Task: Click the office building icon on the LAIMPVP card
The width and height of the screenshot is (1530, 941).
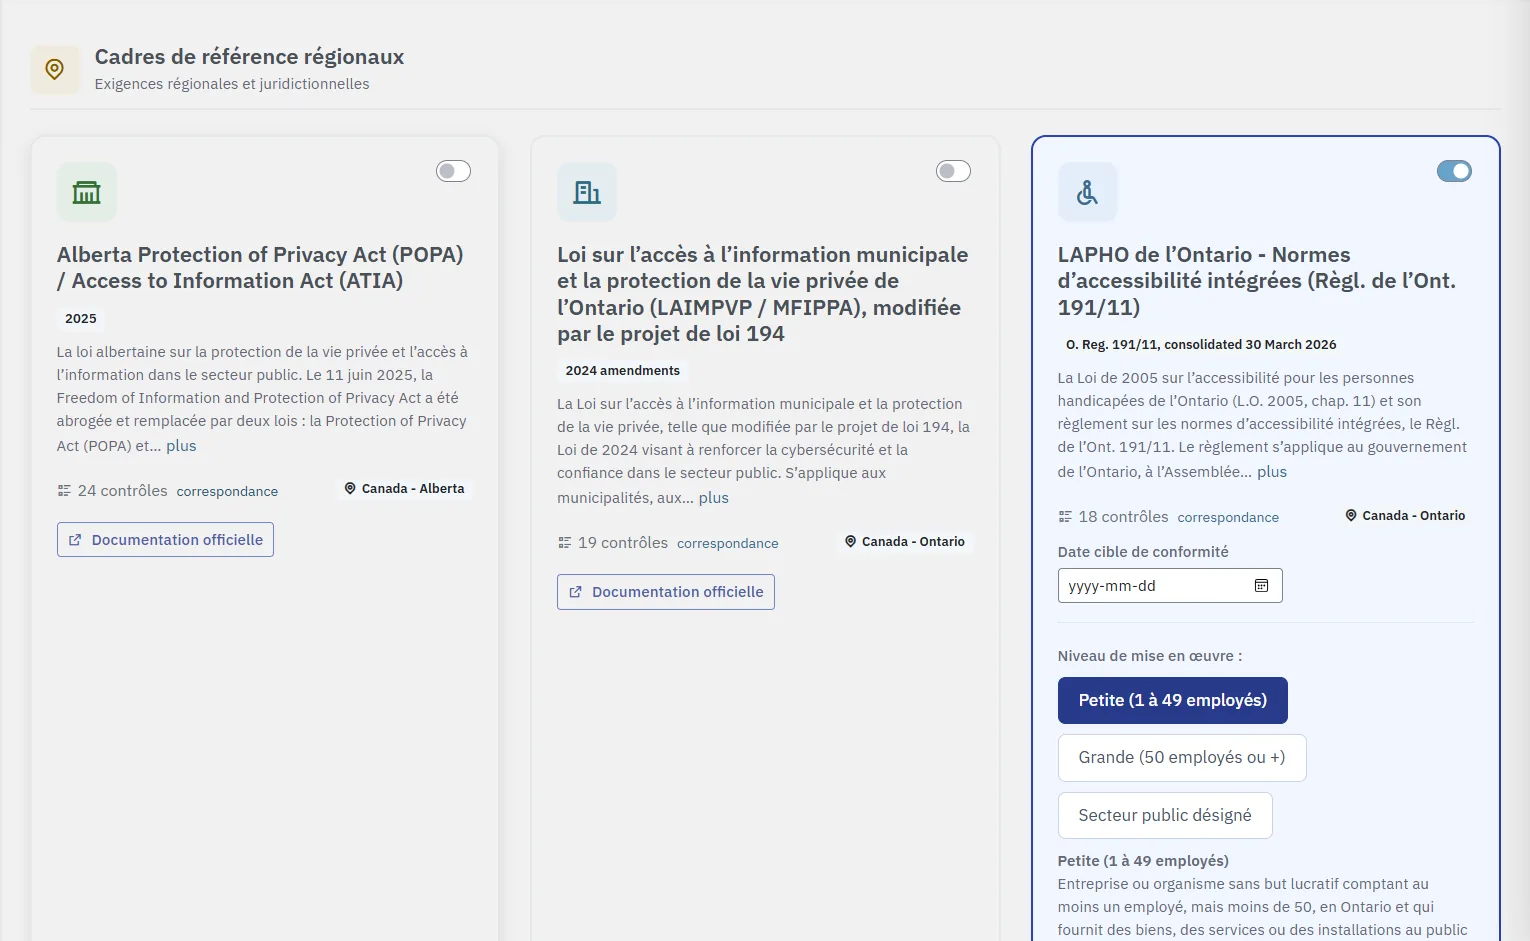Action: tap(587, 192)
